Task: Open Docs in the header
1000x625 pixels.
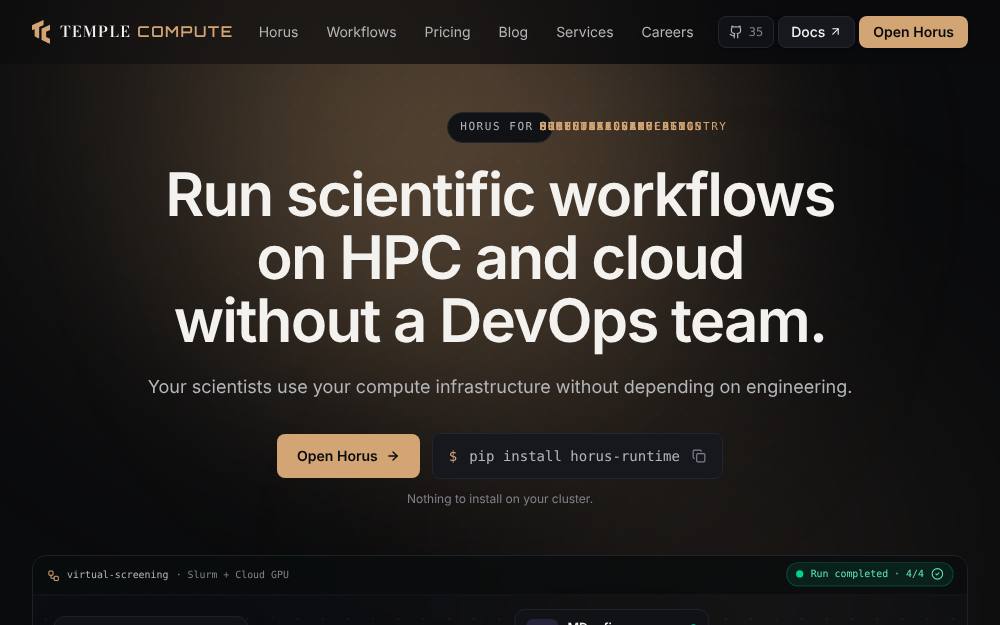Action: [816, 32]
